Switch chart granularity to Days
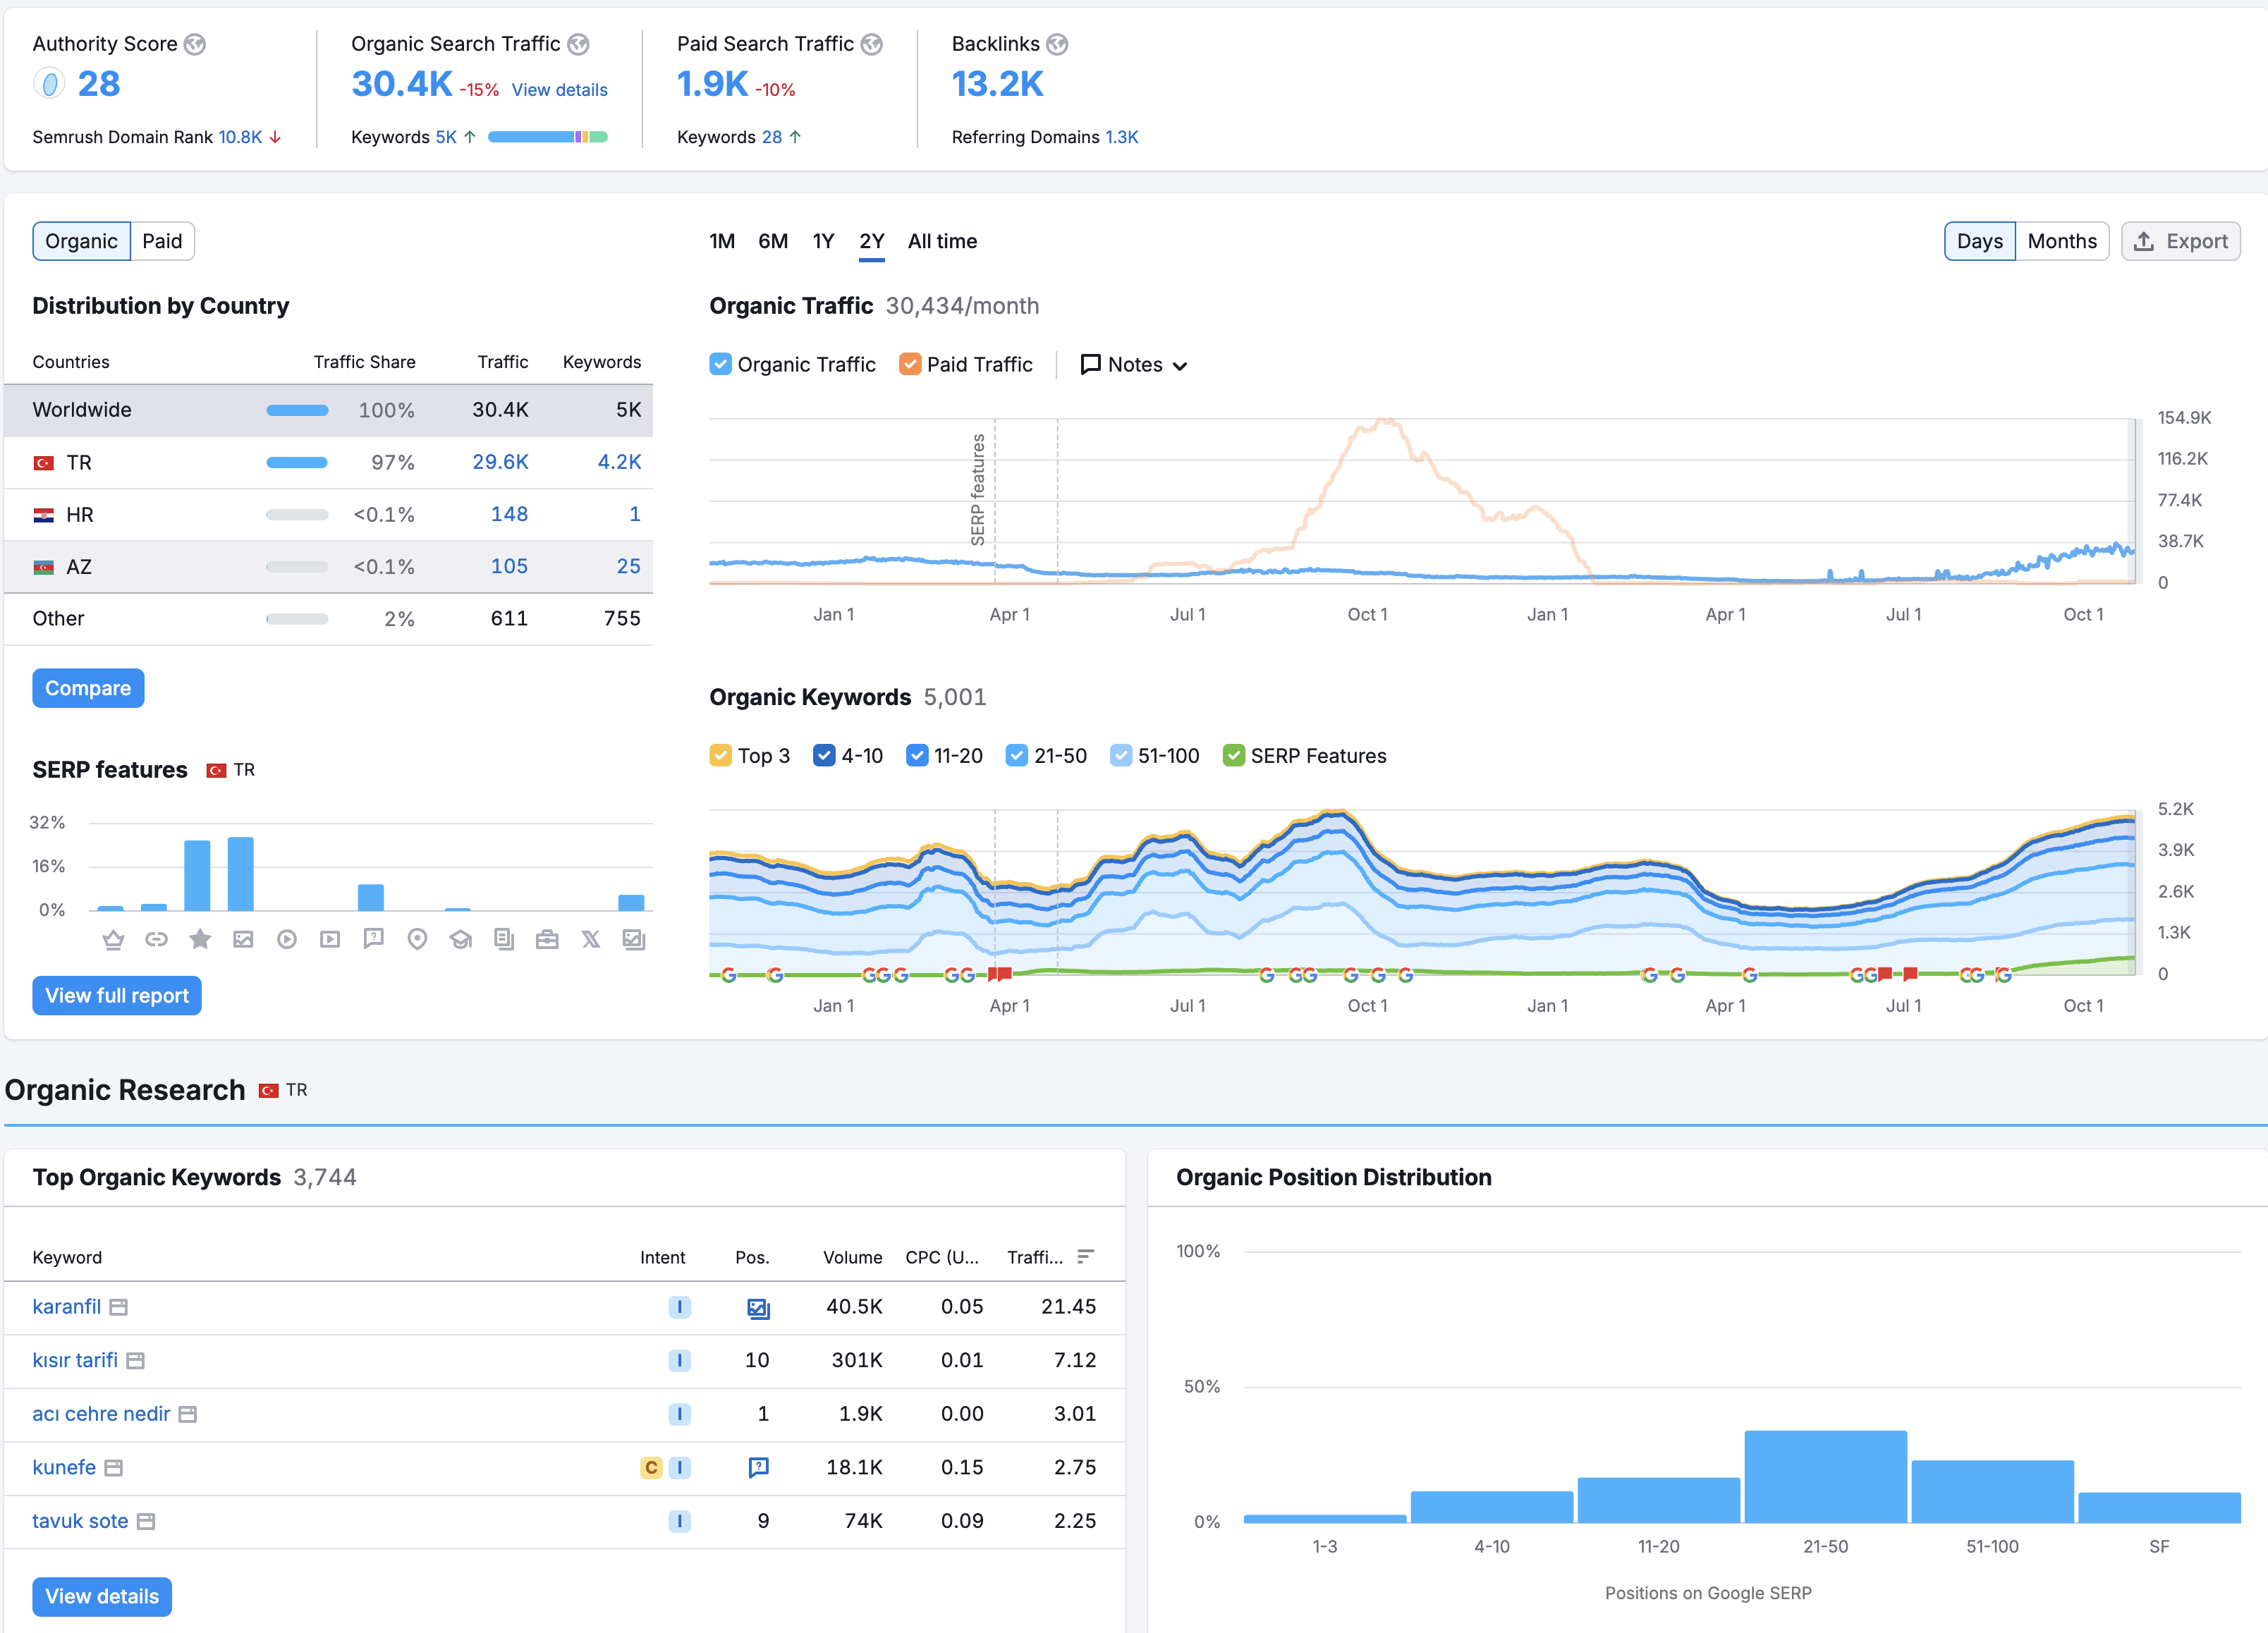Image resolution: width=2268 pixels, height=1633 pixels. [1980, 241]
